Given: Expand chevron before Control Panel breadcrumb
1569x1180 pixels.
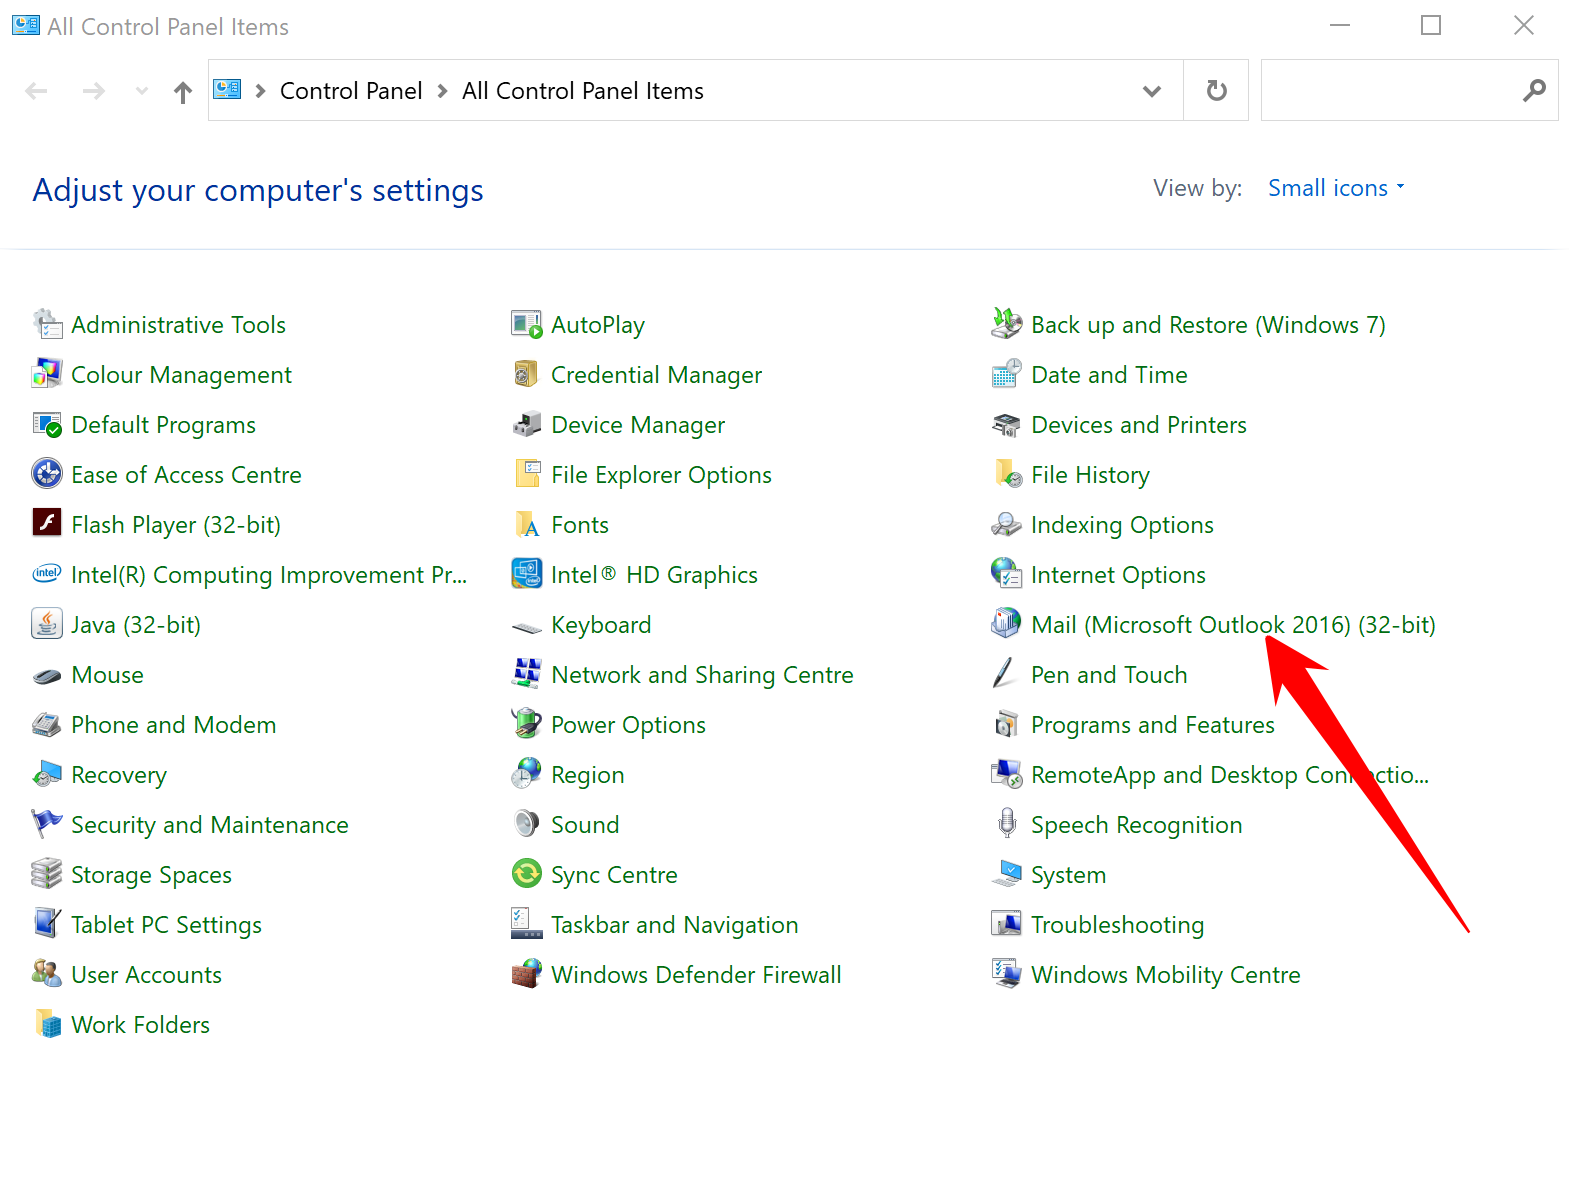Looking at the screenshot, I should 261,91.
